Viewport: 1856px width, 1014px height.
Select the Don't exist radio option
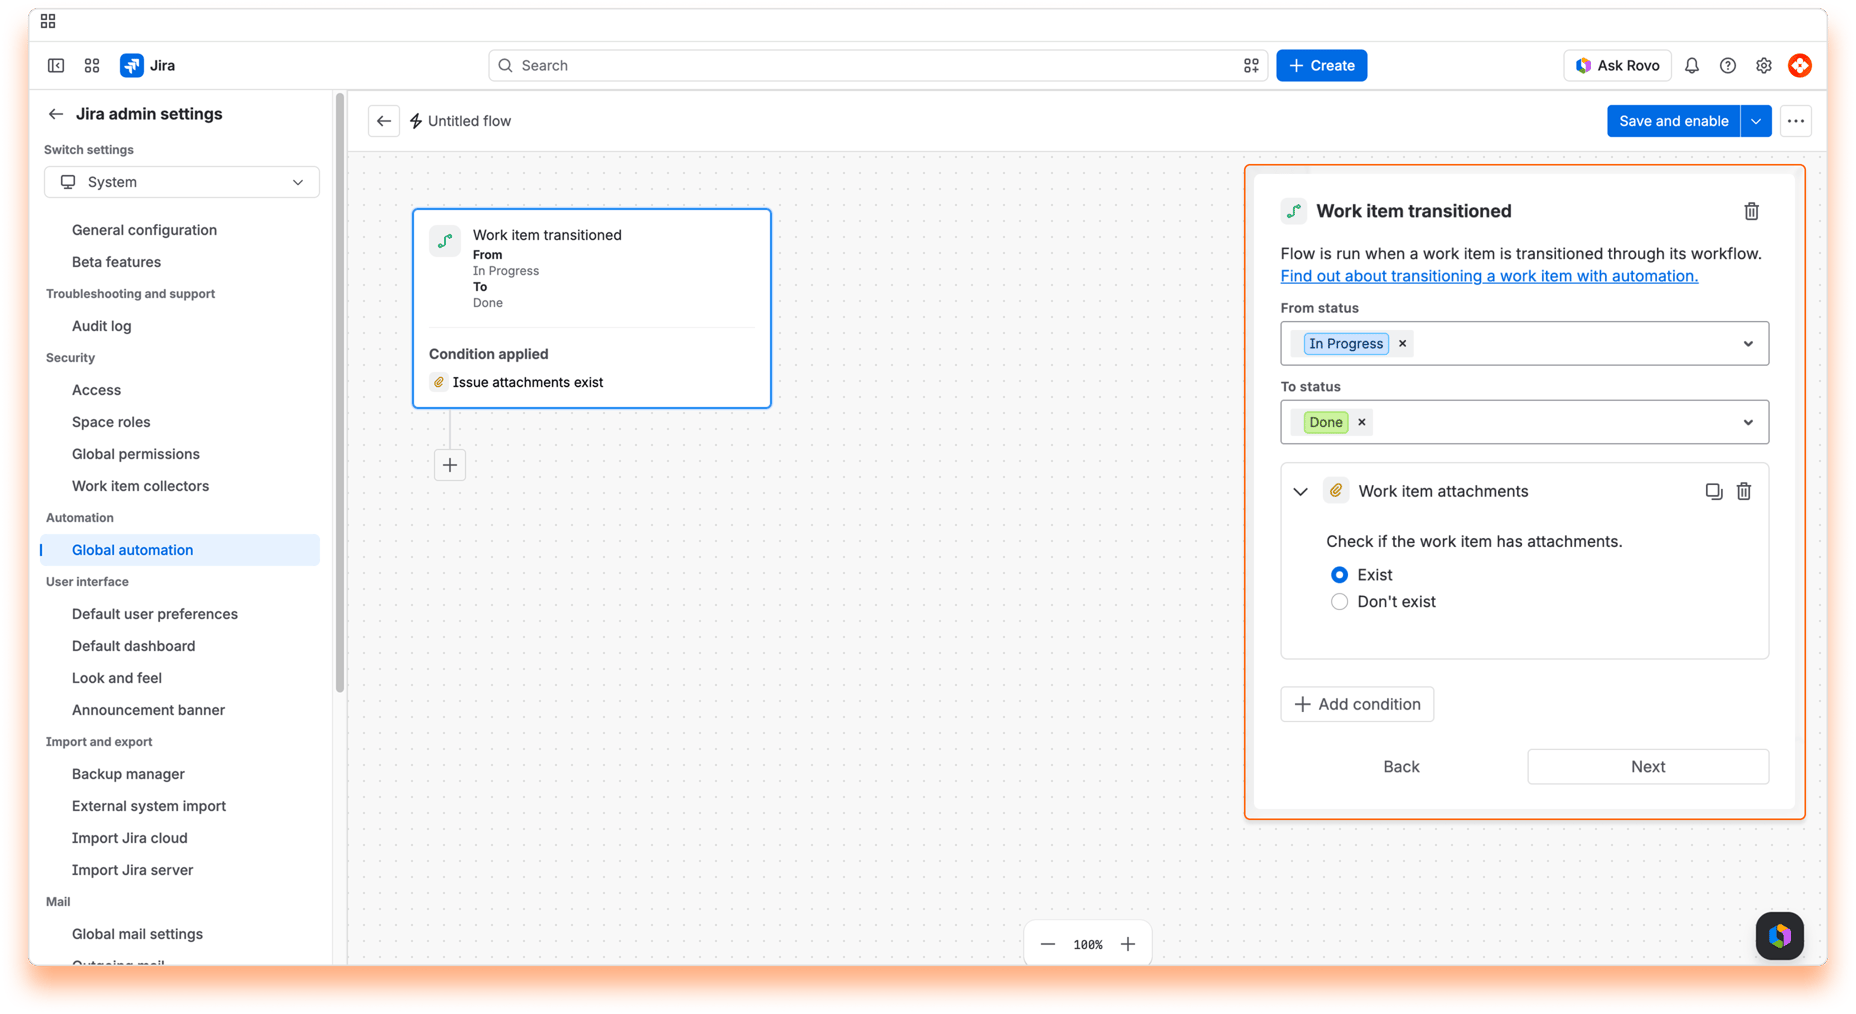click(x=1340, y=602)
